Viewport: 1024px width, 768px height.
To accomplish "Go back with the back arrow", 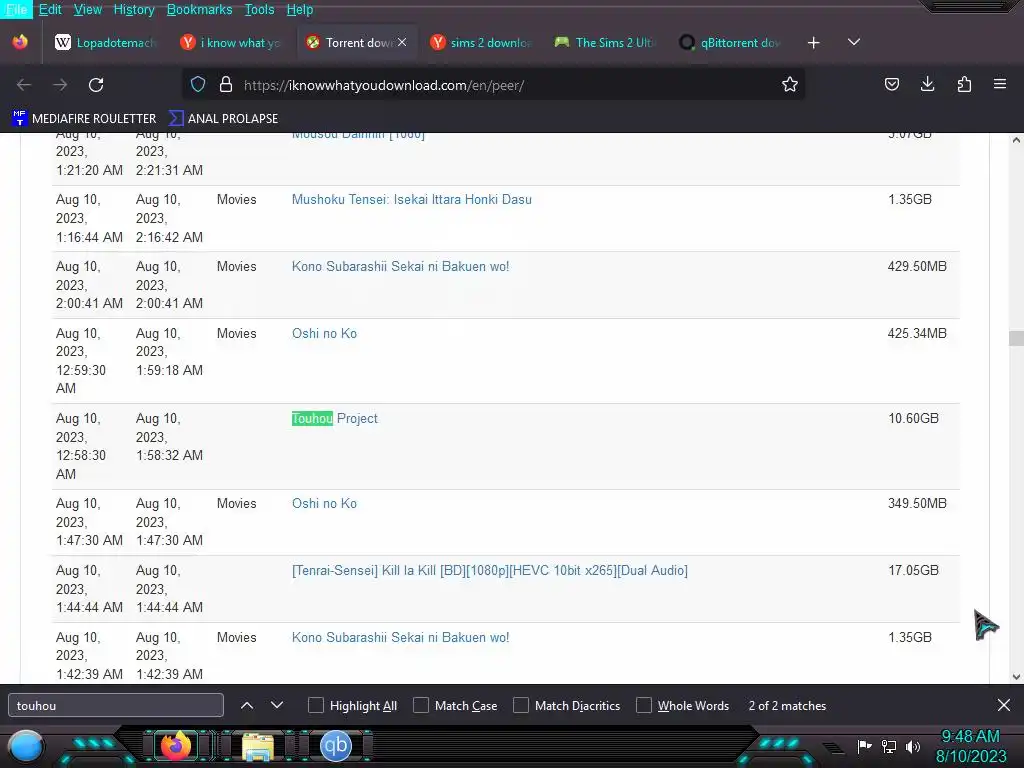I will tap(24, 85).
